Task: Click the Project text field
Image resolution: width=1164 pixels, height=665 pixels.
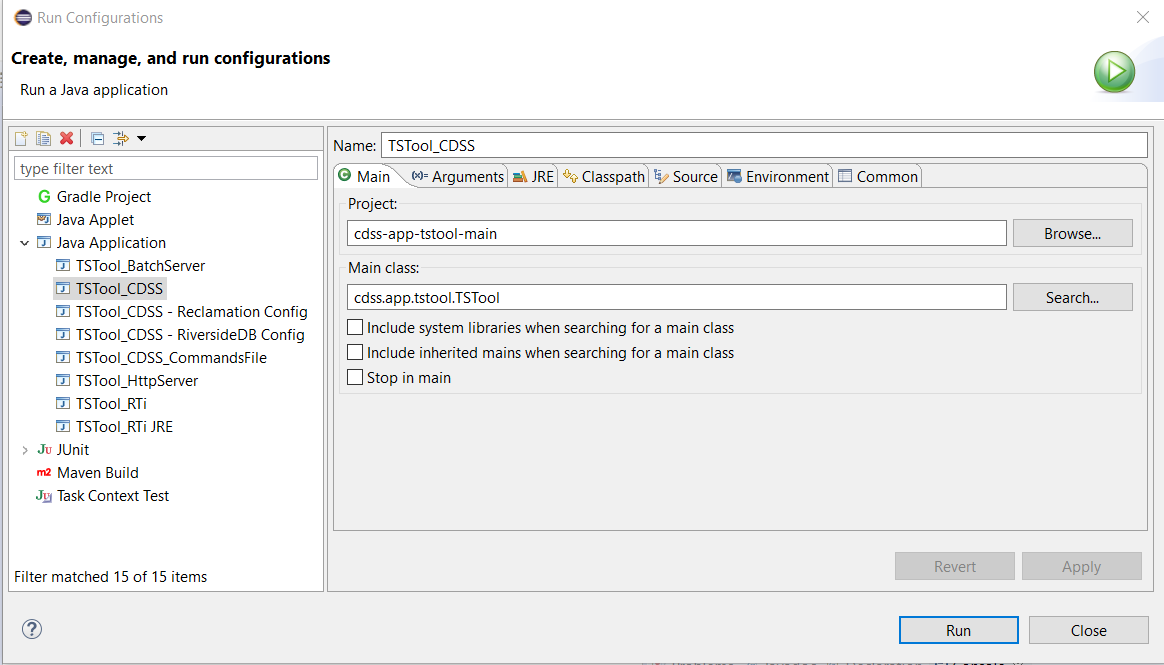Action: click(676, 233)
